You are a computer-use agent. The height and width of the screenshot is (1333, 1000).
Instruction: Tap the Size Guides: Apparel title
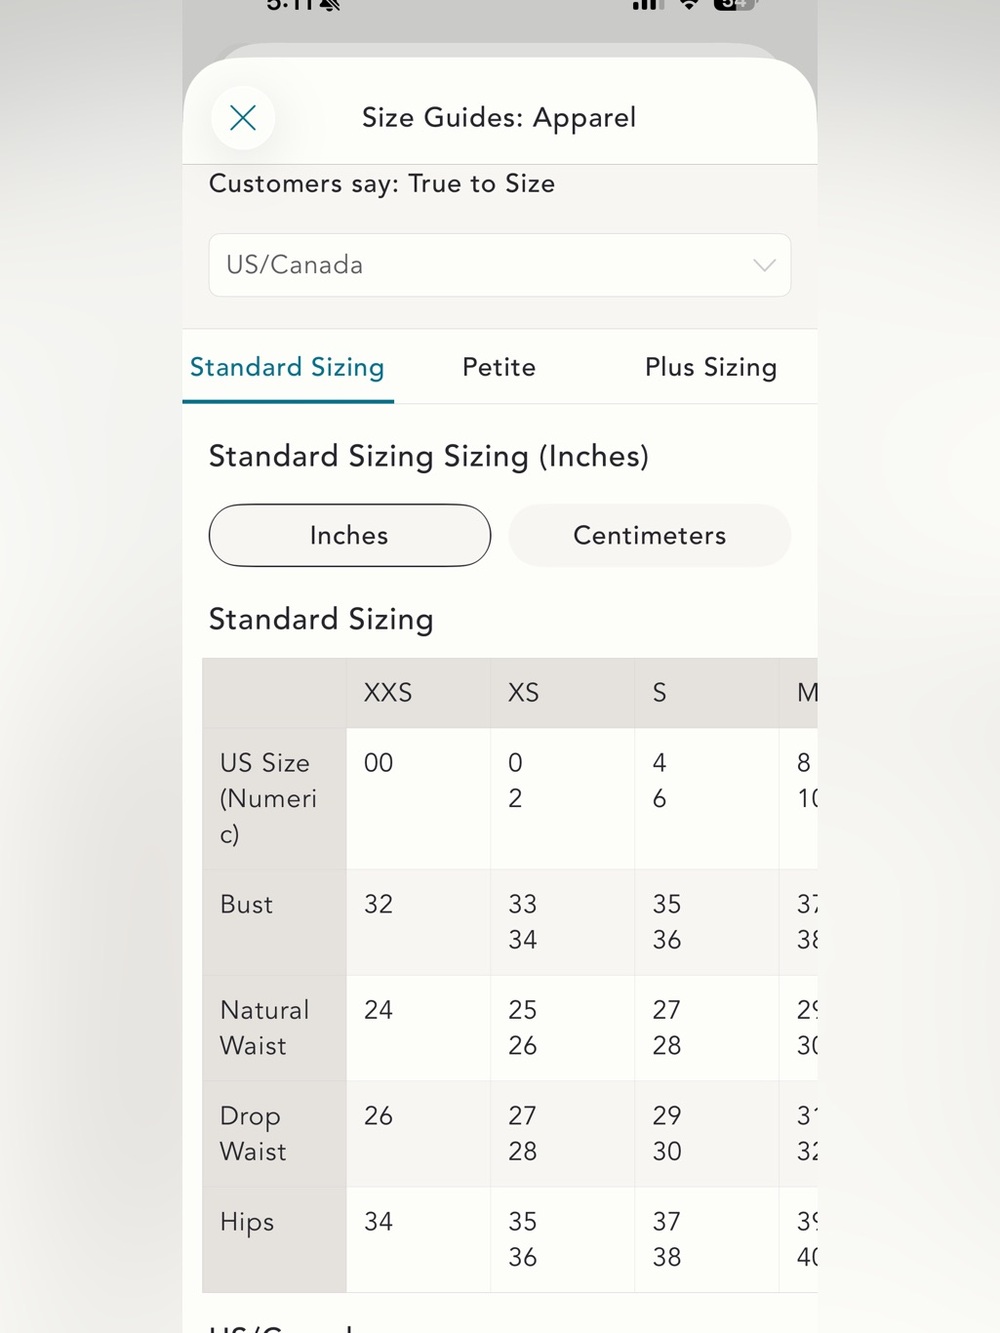(499, 118)
